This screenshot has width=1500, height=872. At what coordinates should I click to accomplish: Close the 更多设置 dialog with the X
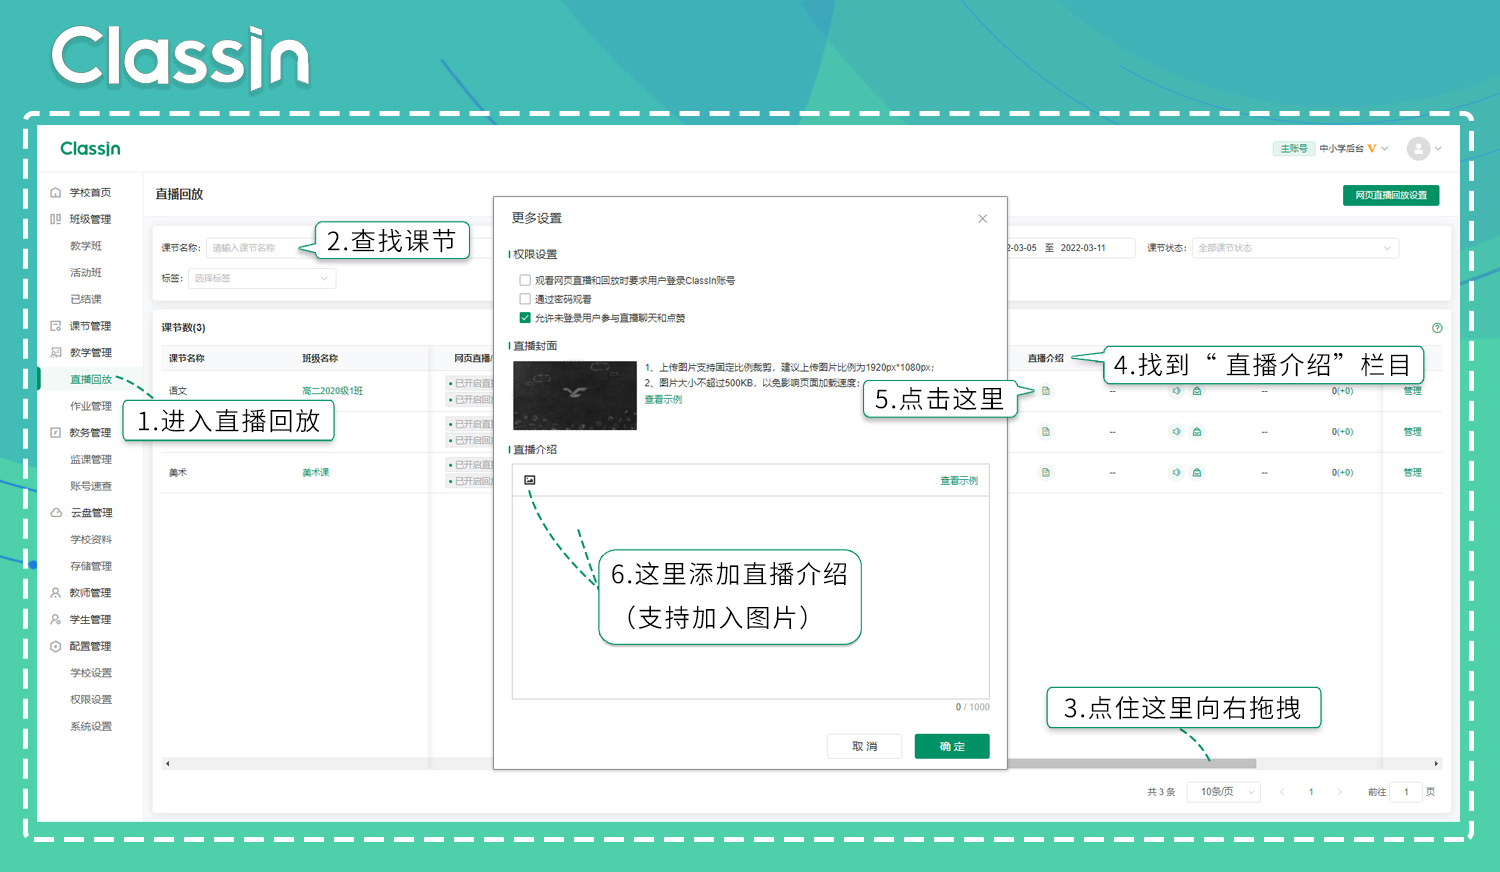(983, 219)
